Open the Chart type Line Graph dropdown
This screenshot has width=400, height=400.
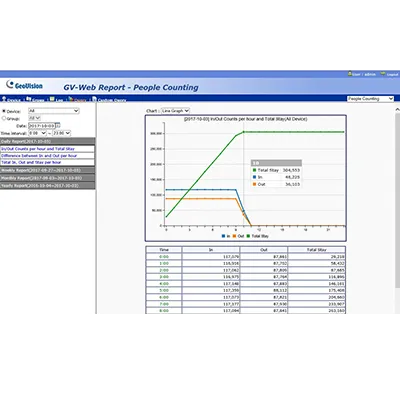175,111
